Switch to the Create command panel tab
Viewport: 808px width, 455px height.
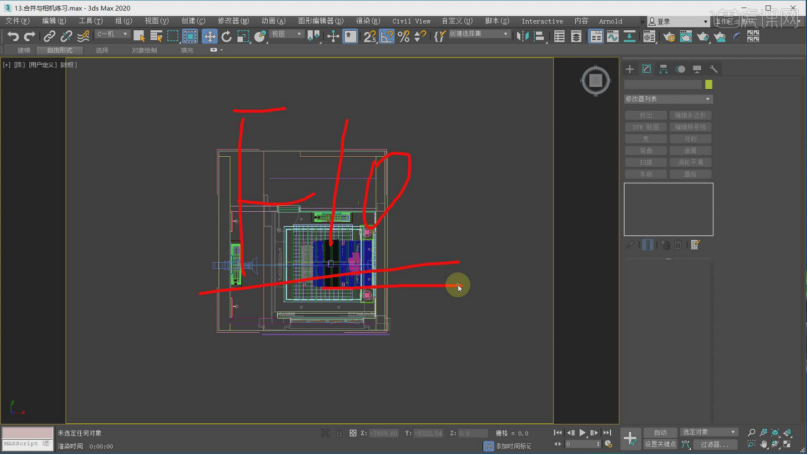pos(630,69)
